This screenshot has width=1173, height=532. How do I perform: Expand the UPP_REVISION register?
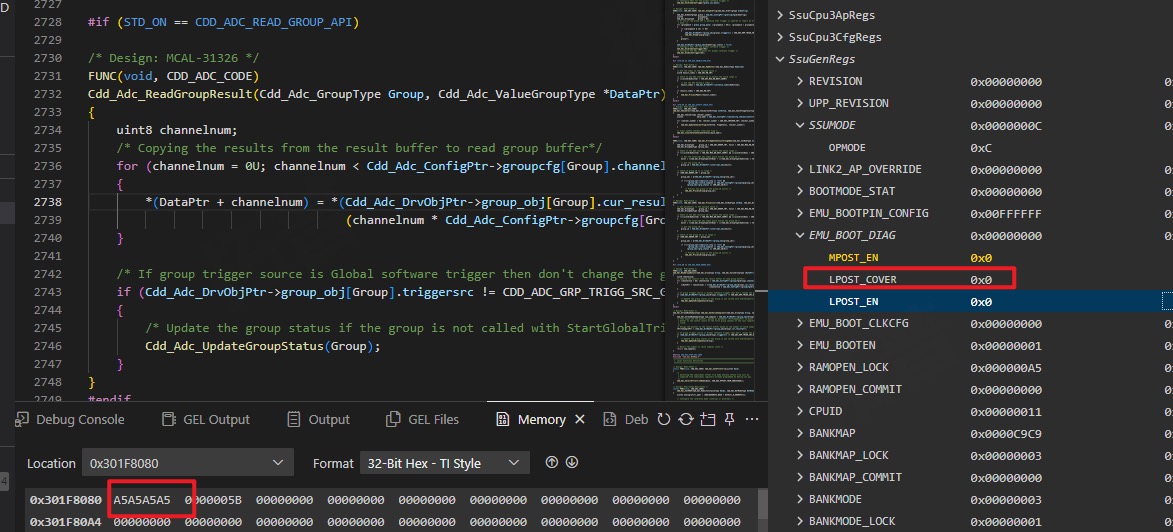coord(800,103)
